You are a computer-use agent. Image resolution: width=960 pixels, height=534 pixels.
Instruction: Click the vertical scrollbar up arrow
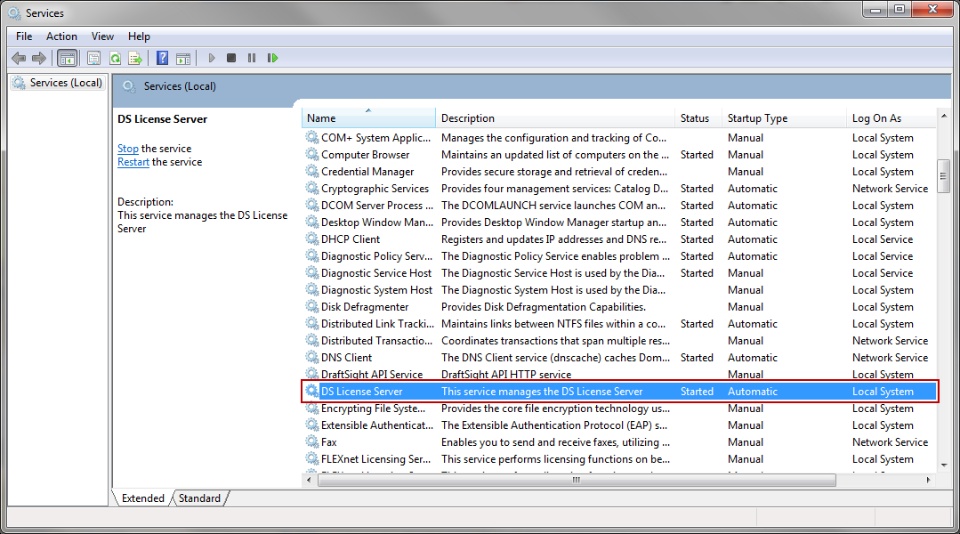tap(943, 116)
